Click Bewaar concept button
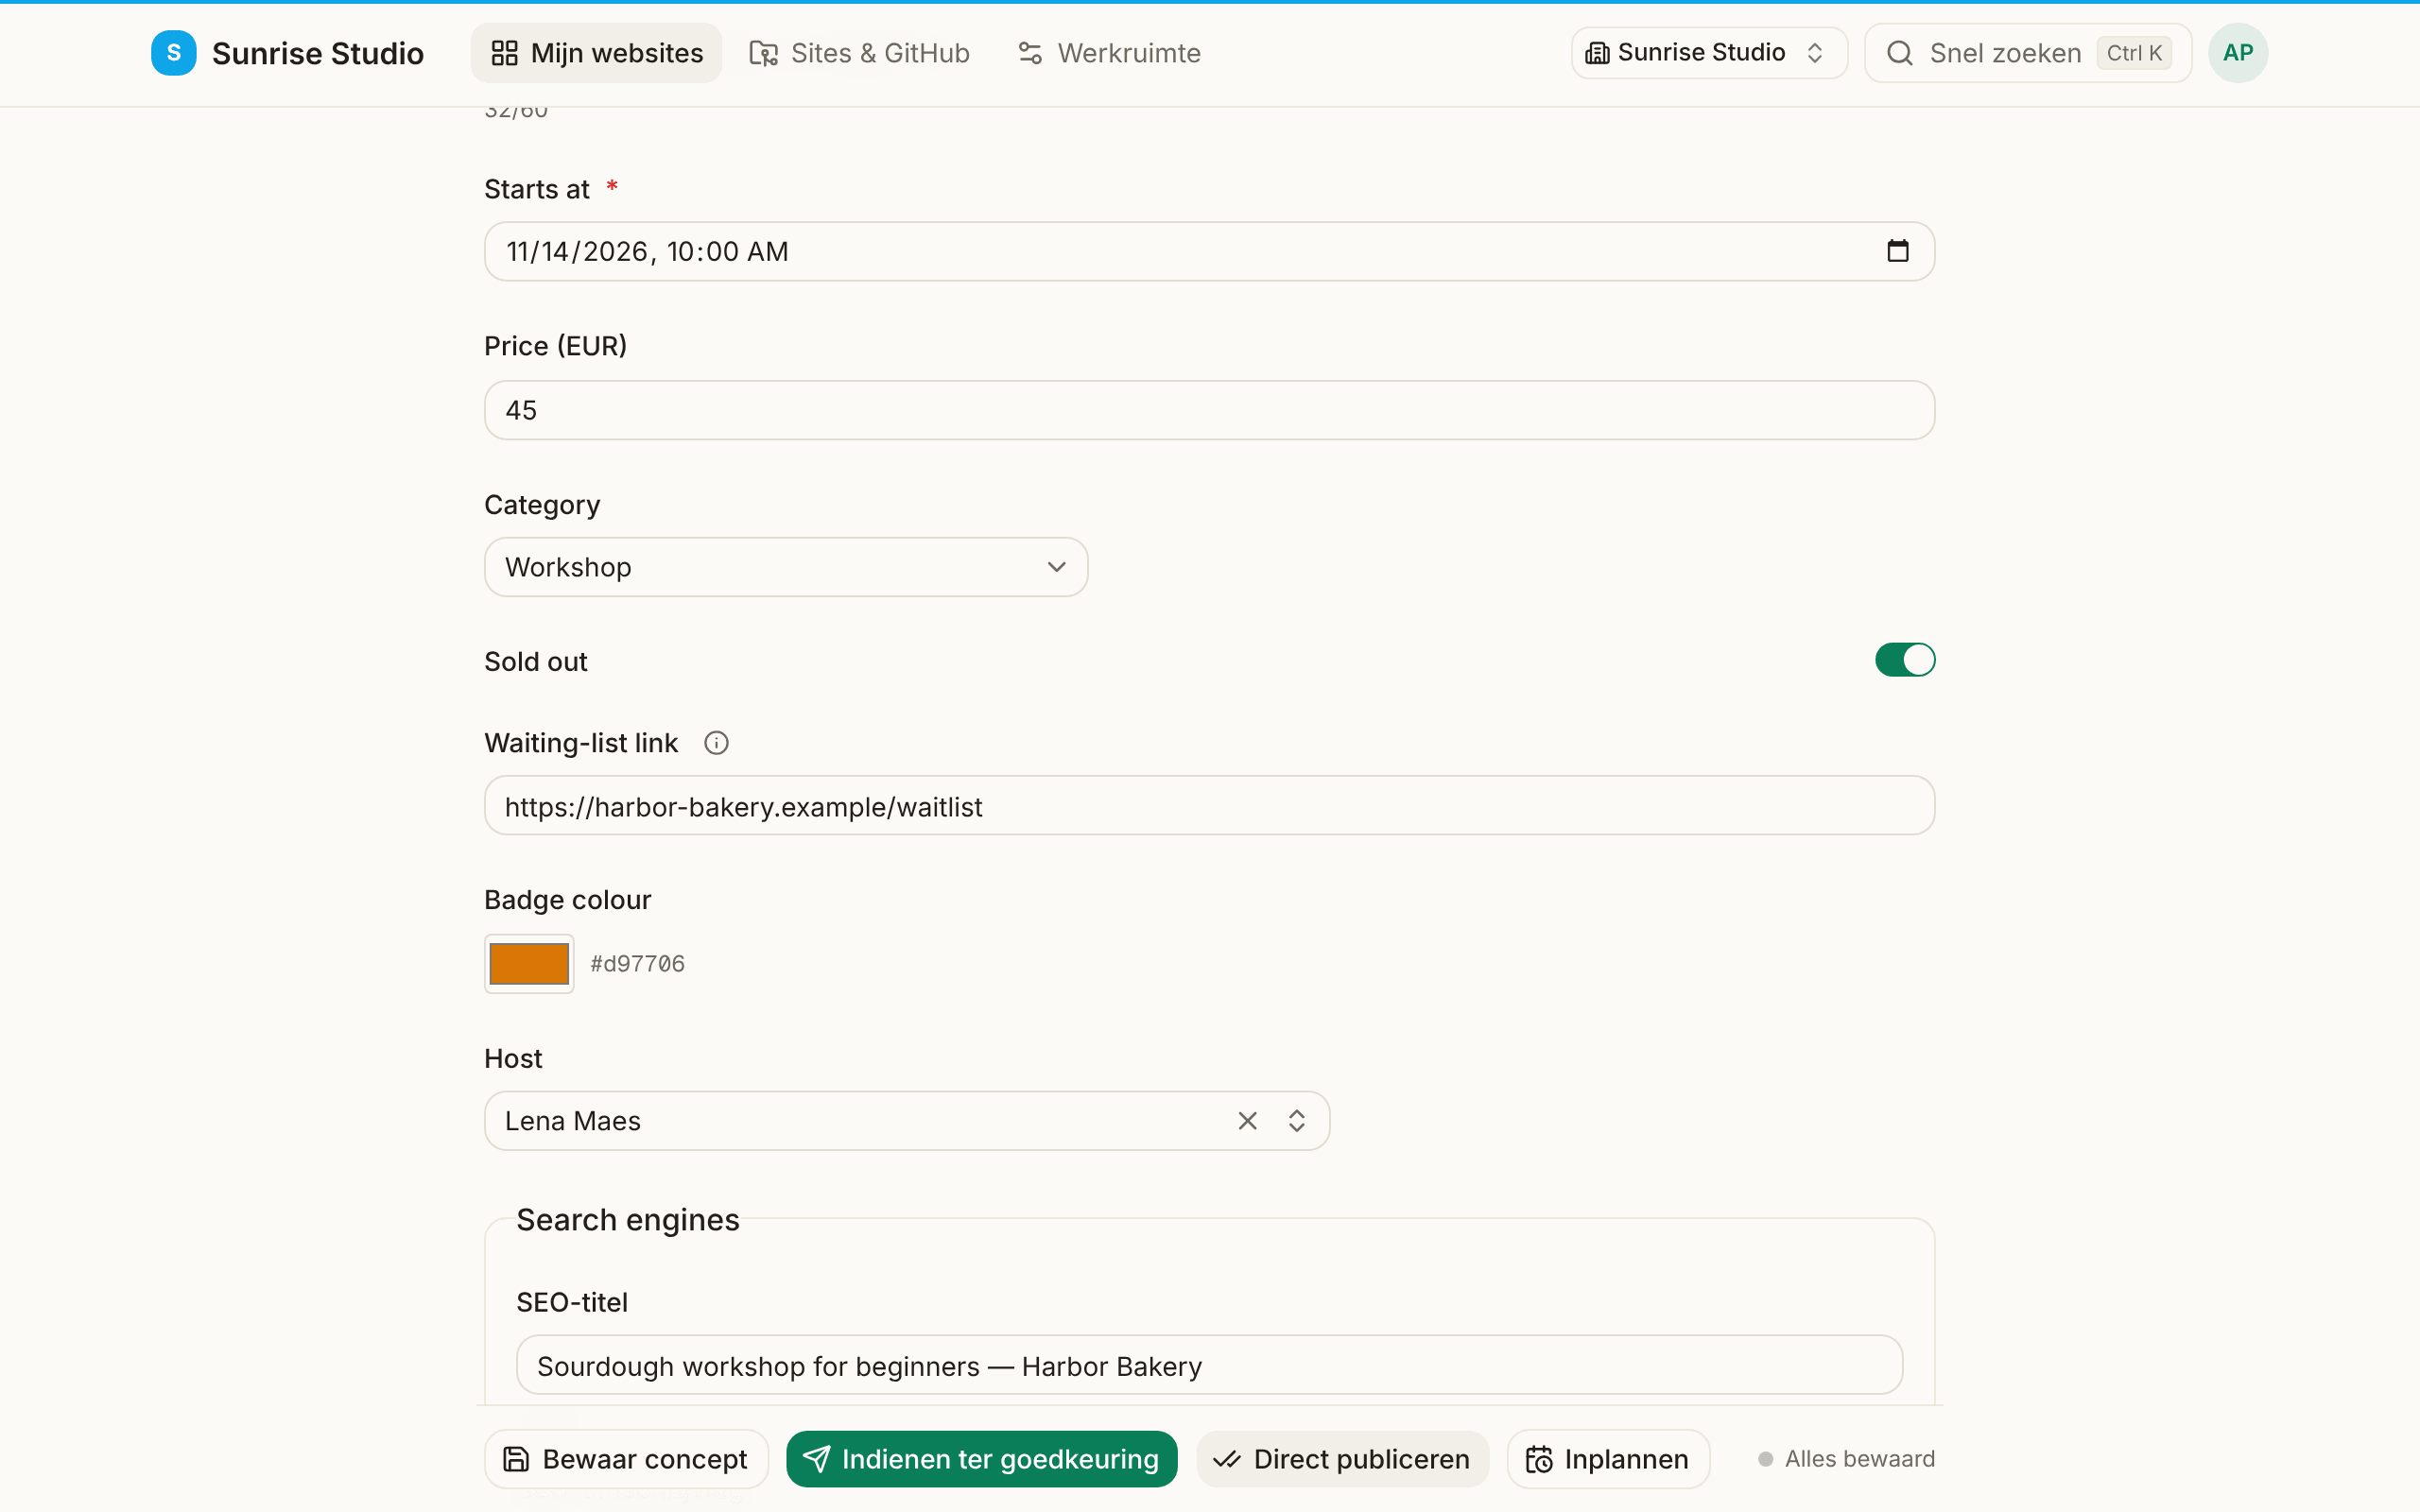Viewport: 2420px width, 1512px height. click(626, 1459)
